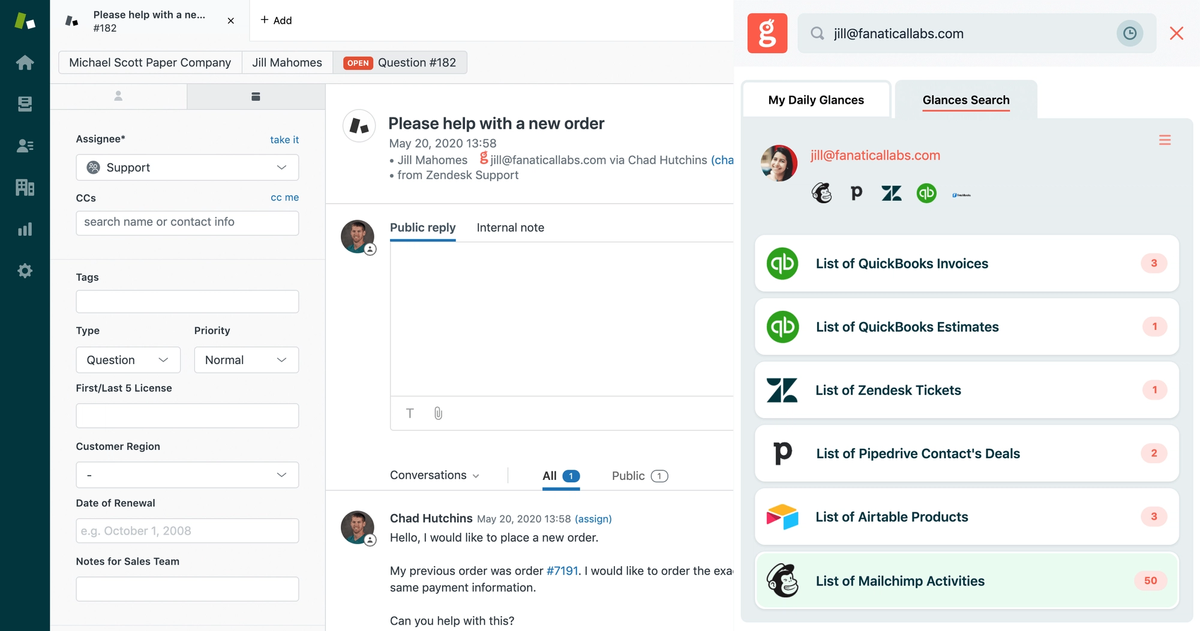Click the small Pipedrive icon under email
Image resolution: width=1200 pixels, height=631 pixels.
(x=856, y=193)
